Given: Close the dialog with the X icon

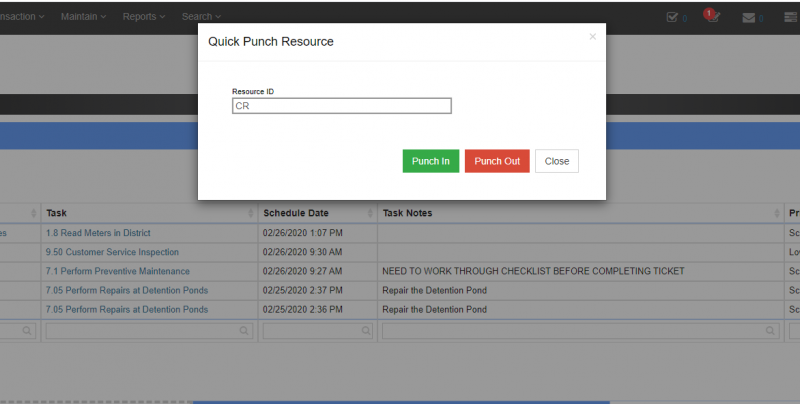Looking at the screenshot, I should (592, 37).
